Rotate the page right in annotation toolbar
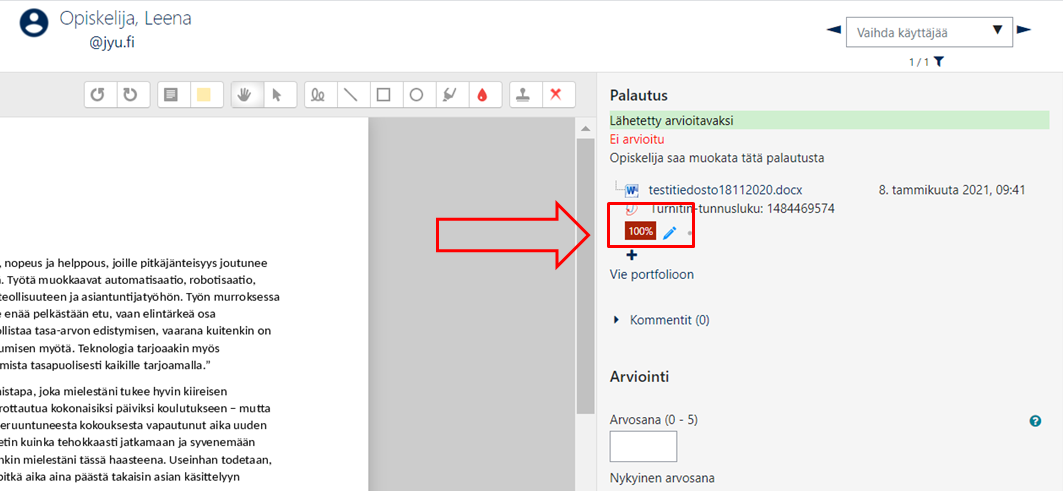The image size is (1063, 491). [x=130, y=95]
